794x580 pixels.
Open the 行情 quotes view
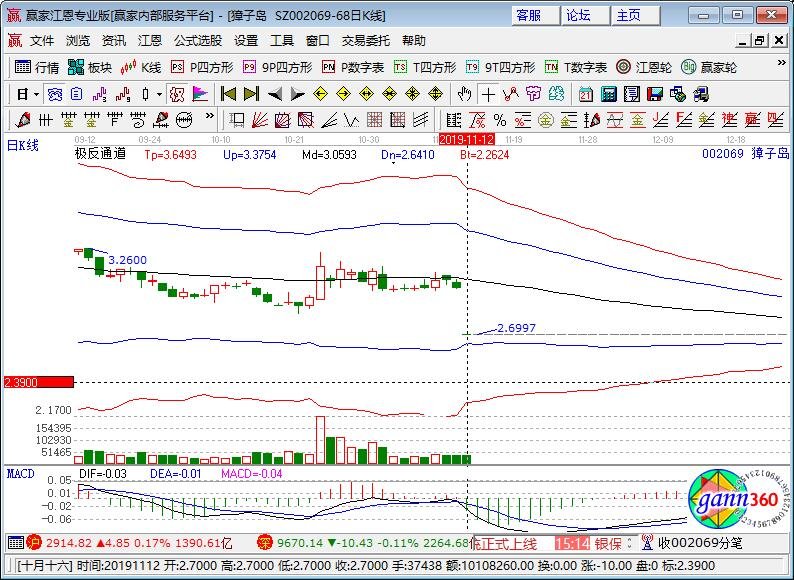coord(36,67)
